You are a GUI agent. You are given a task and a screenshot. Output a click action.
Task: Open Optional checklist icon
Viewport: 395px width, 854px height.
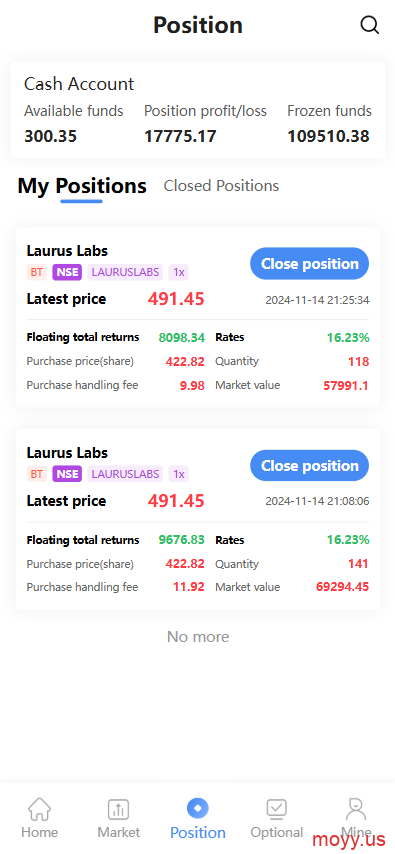(x=277, y=809)
